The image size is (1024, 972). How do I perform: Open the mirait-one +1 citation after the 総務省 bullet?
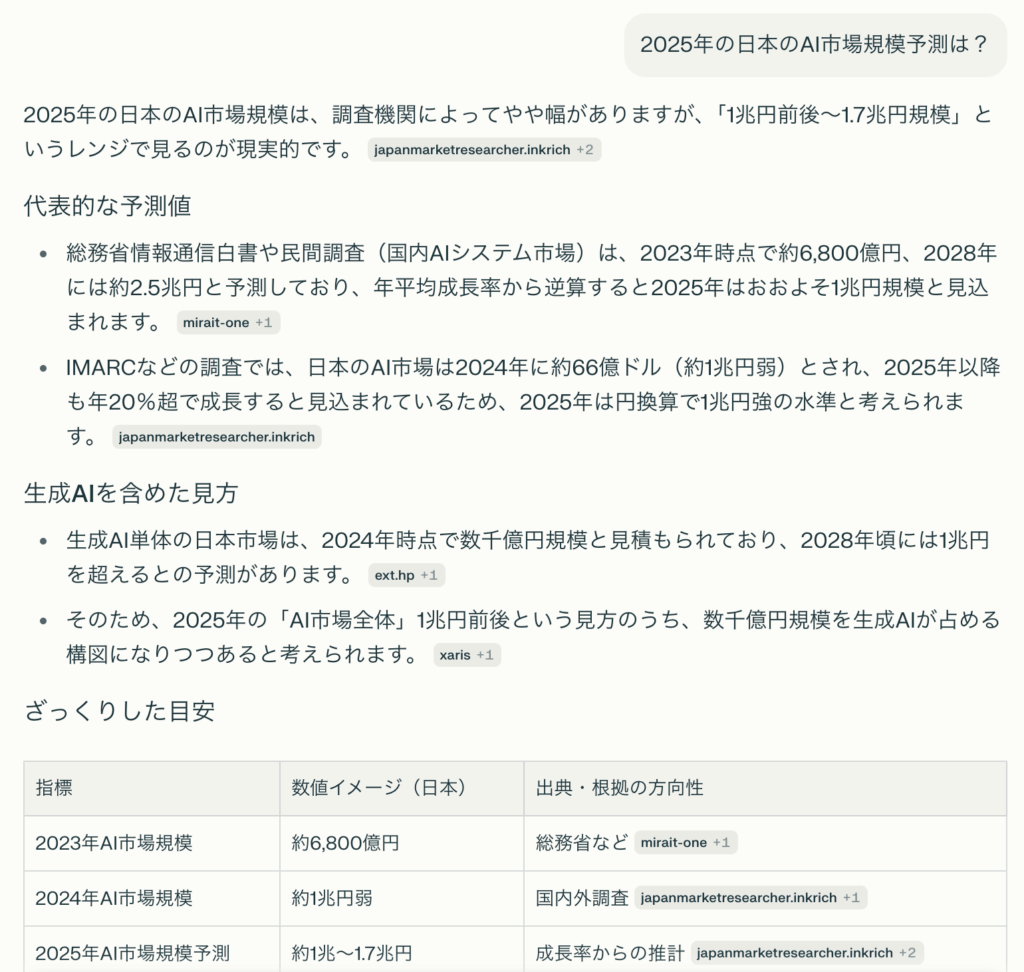click(228, 323)
